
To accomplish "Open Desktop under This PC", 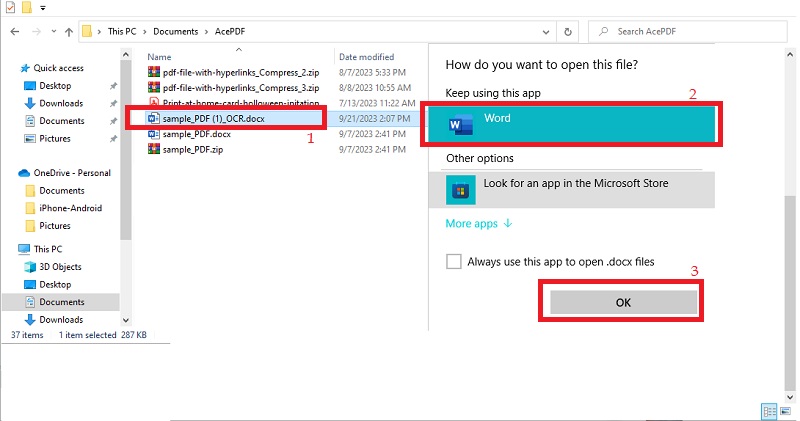I will (x=55, y=284).
